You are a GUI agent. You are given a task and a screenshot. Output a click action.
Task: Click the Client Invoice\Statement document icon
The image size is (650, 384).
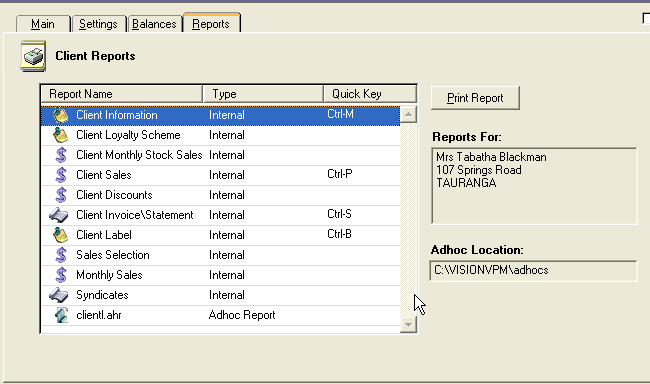(58, 215)
